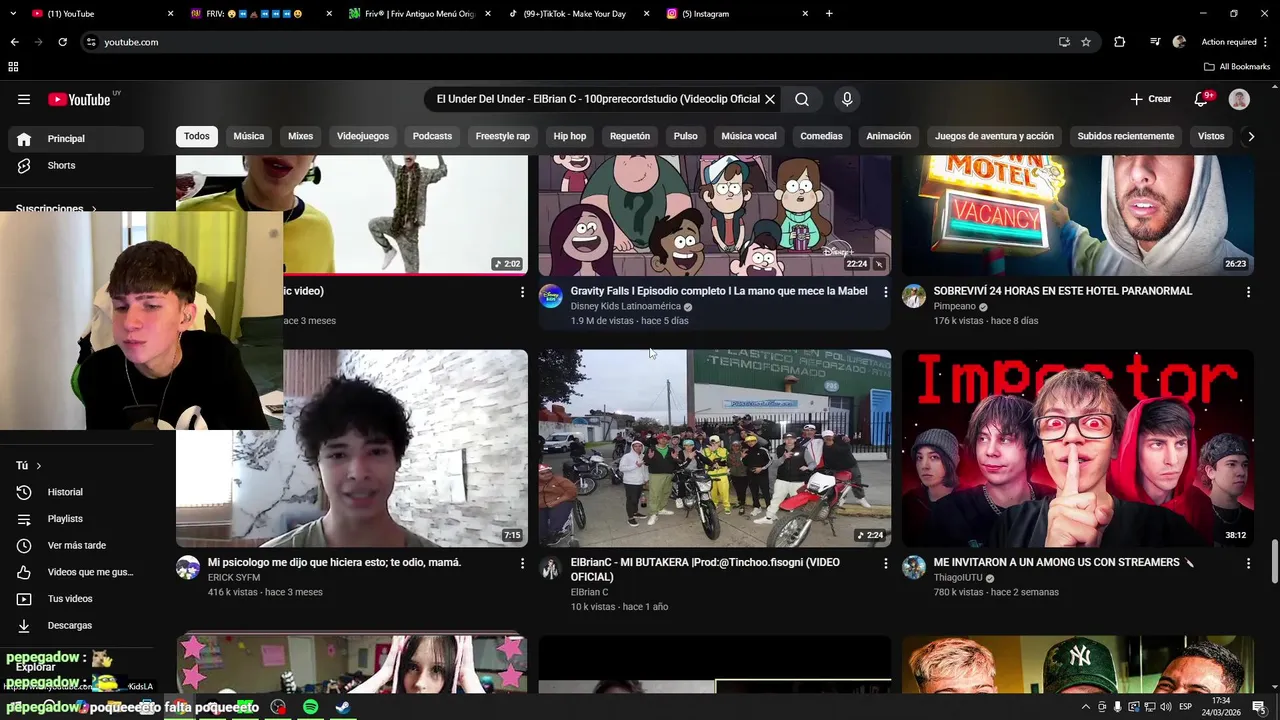Play the Gravity Falls episode thumbnail

point(715,214)
